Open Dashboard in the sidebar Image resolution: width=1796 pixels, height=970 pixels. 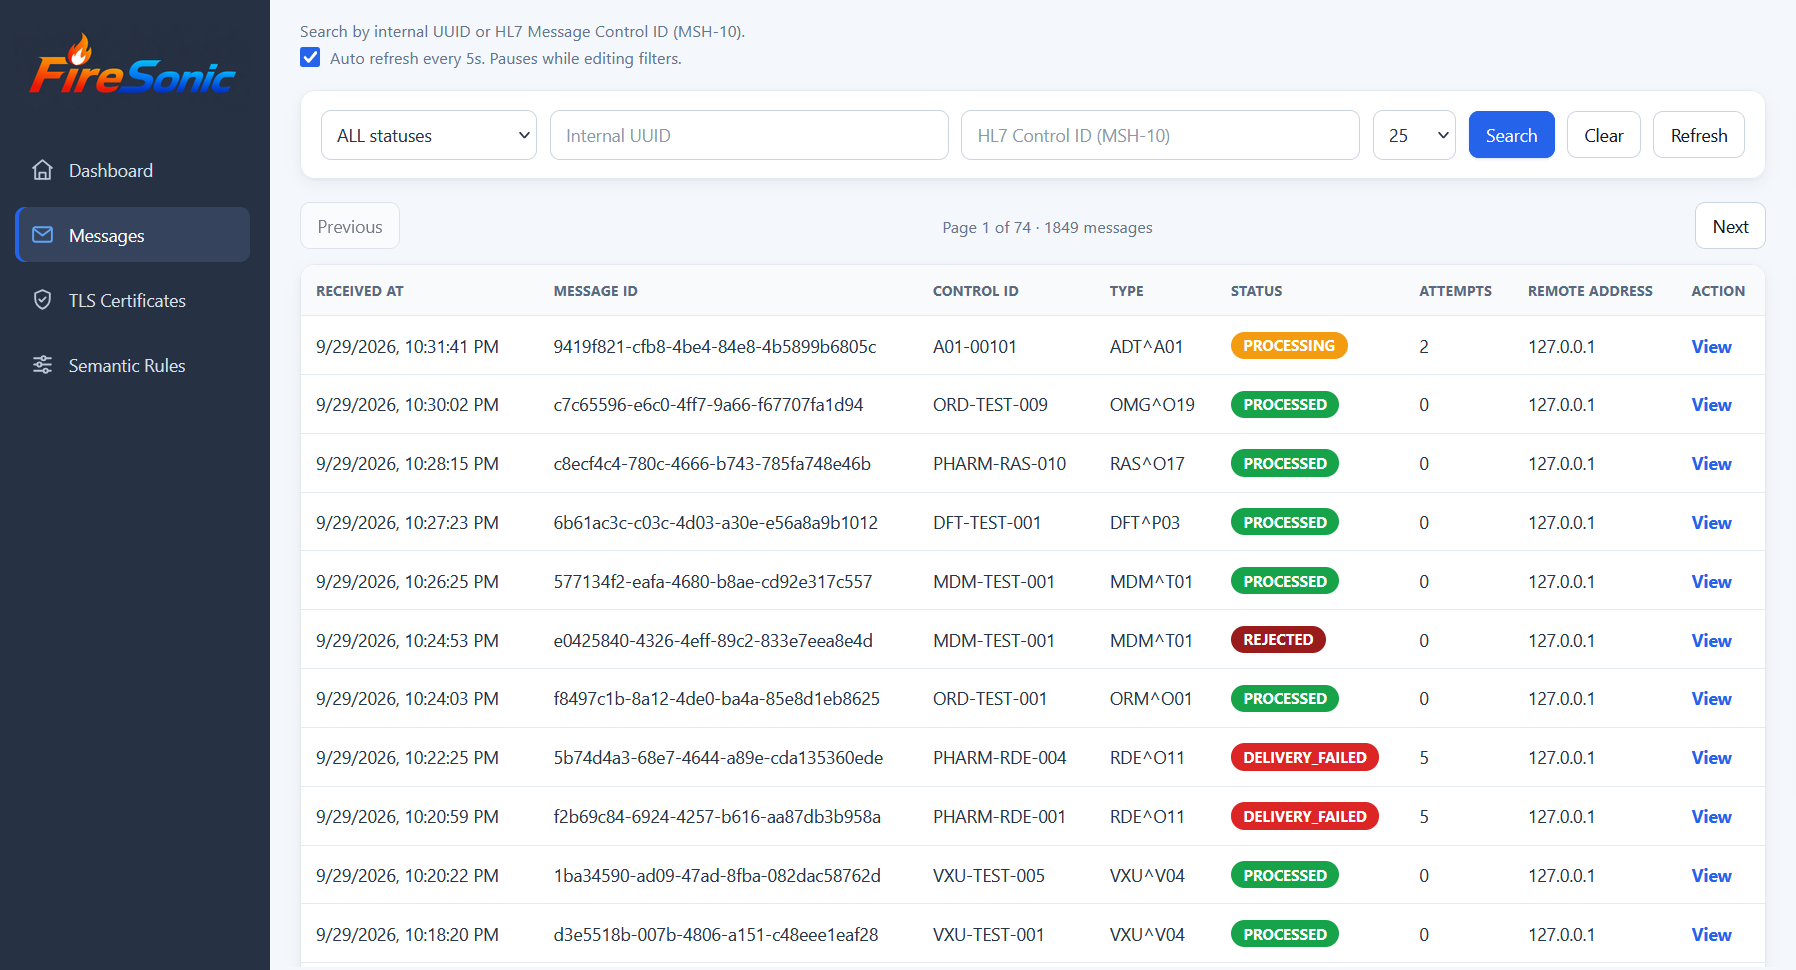[x=133, y=170]
